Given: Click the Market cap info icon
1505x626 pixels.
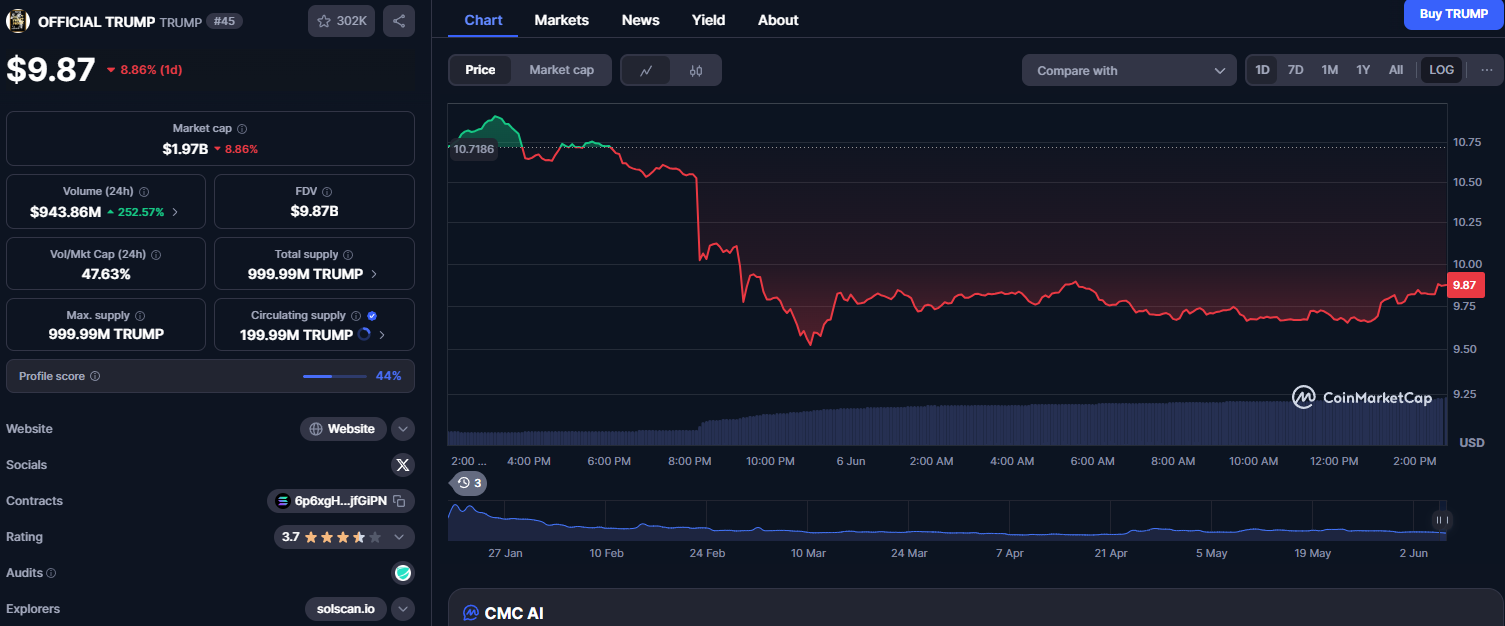Looking at the screenshot, I should [242, 129].
